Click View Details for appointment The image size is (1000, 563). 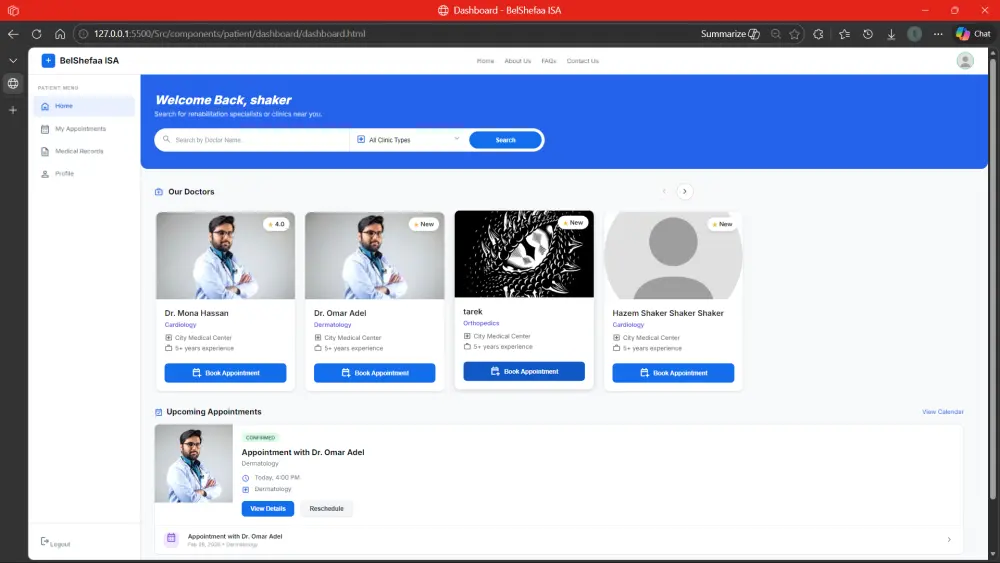point(268,509)
